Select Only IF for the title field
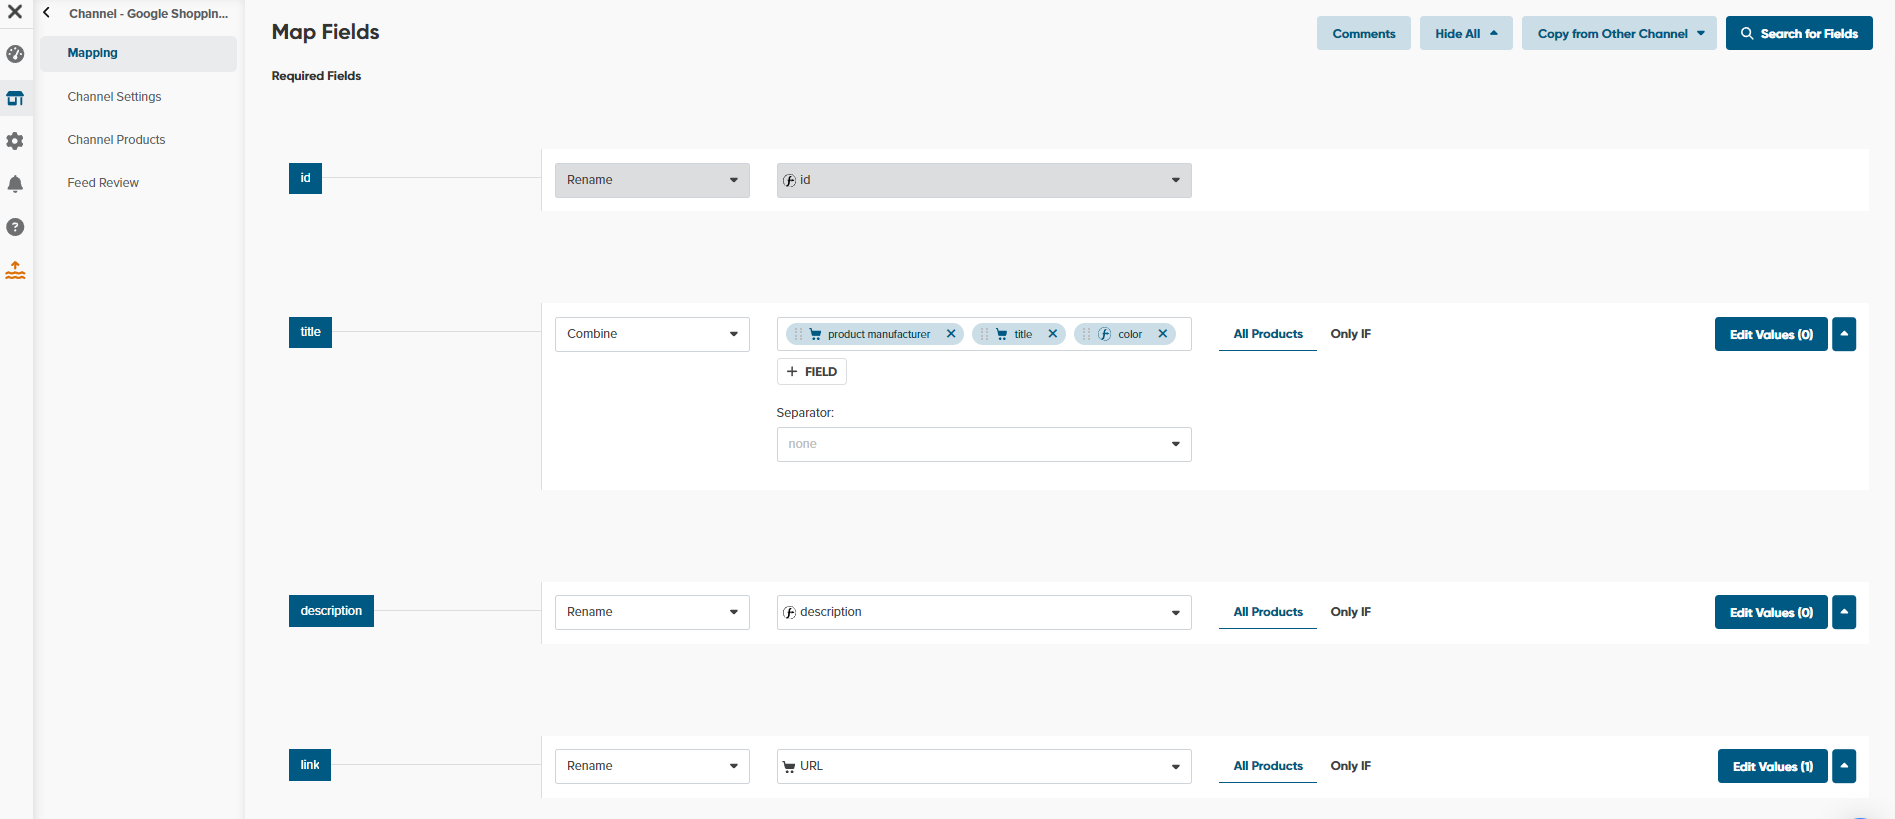 coord(1350,334)
